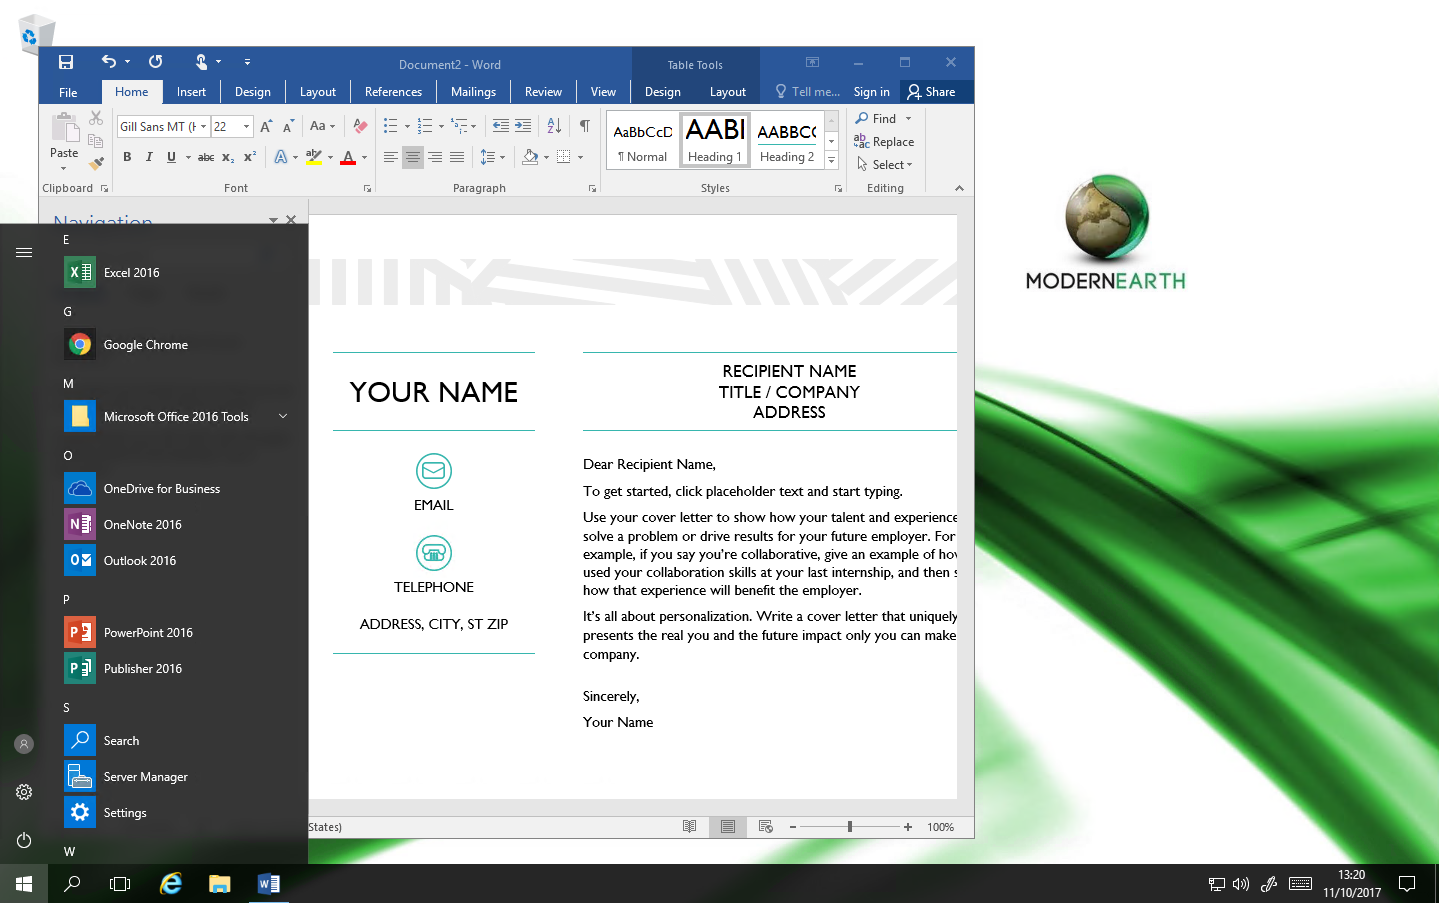
Task: Click zoom in plus button
Action: click(x=908, y=827)
